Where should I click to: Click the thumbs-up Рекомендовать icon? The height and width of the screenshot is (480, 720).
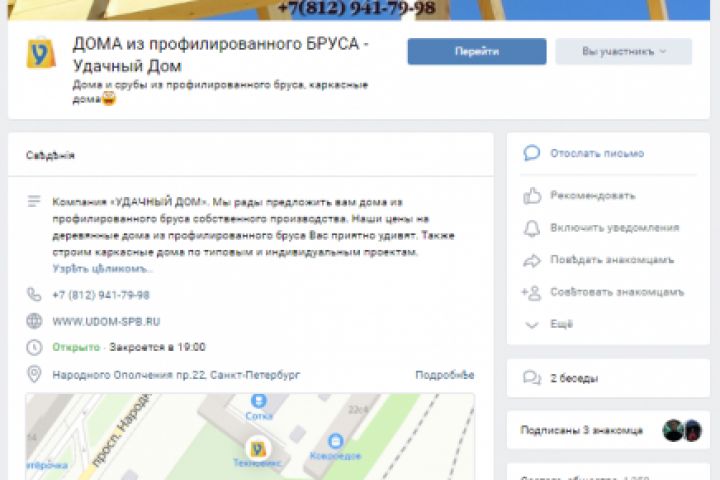tap(532, 196)
